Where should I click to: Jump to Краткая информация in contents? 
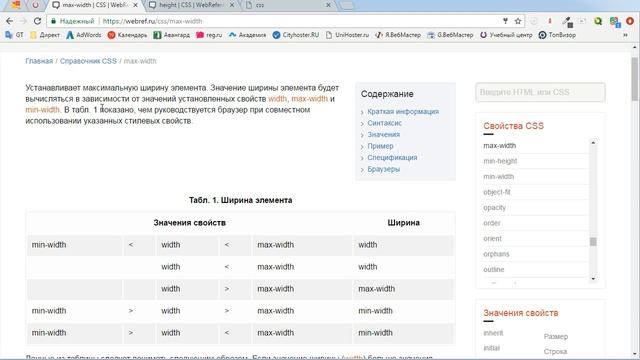403,111
